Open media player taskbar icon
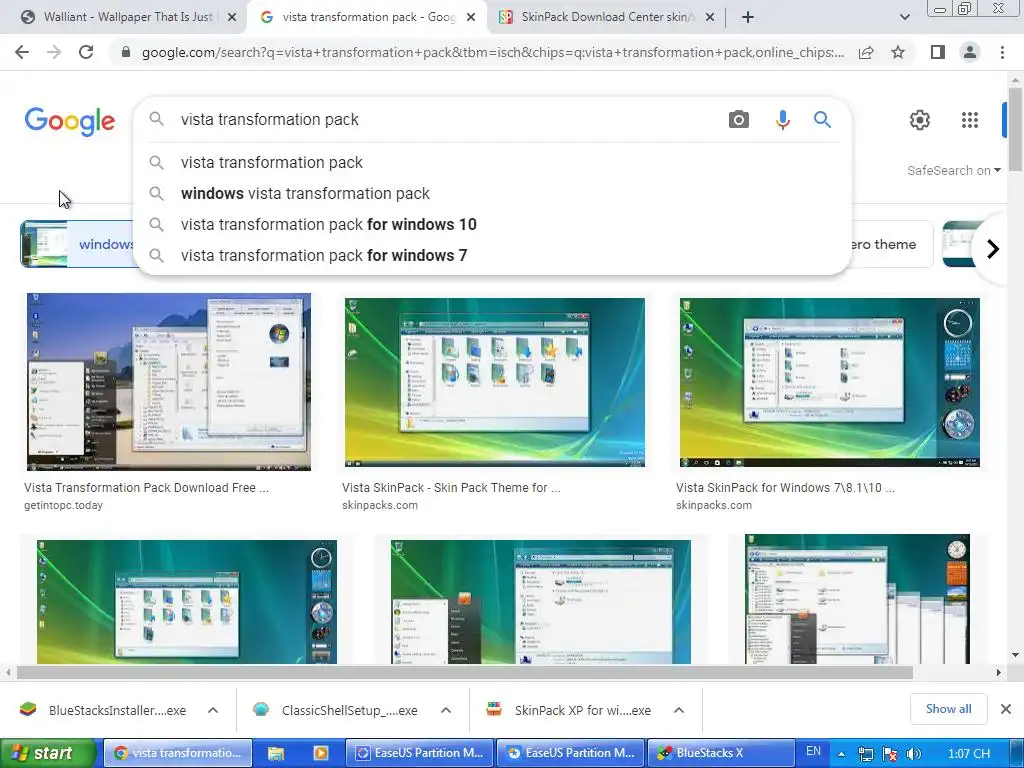1024x768 pixels. [x=321, y=753]
